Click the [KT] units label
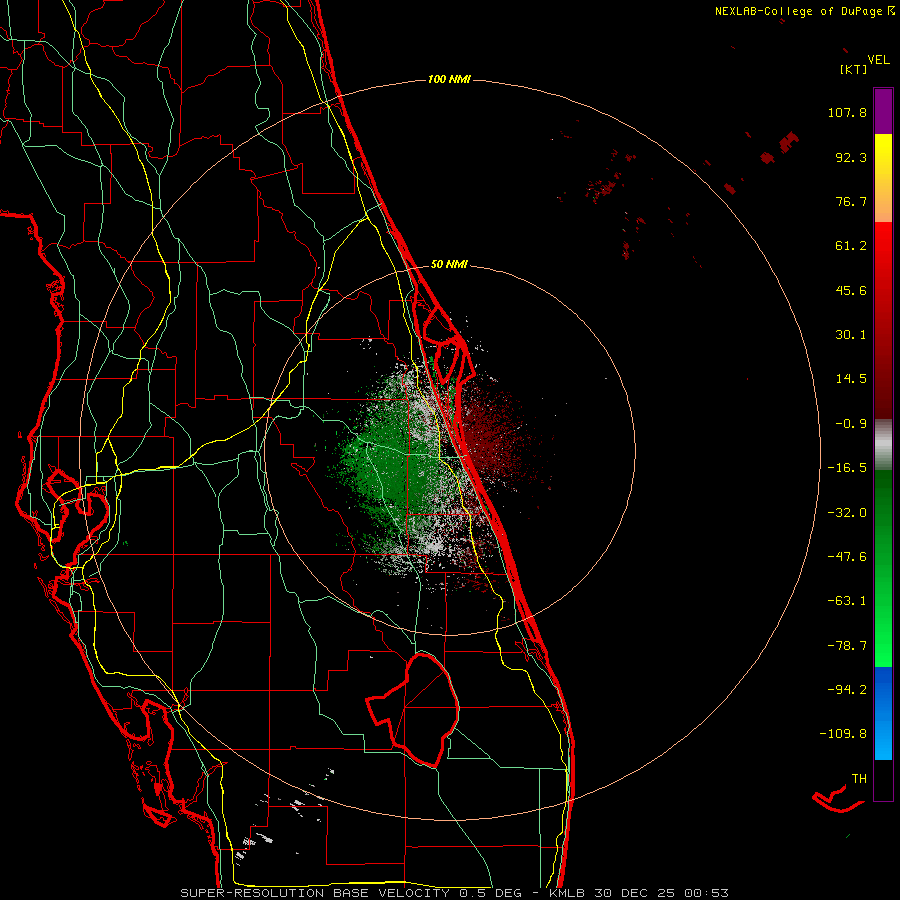This screenshot has height=900, width=900. pyautogui.click(x=854, y=69)
